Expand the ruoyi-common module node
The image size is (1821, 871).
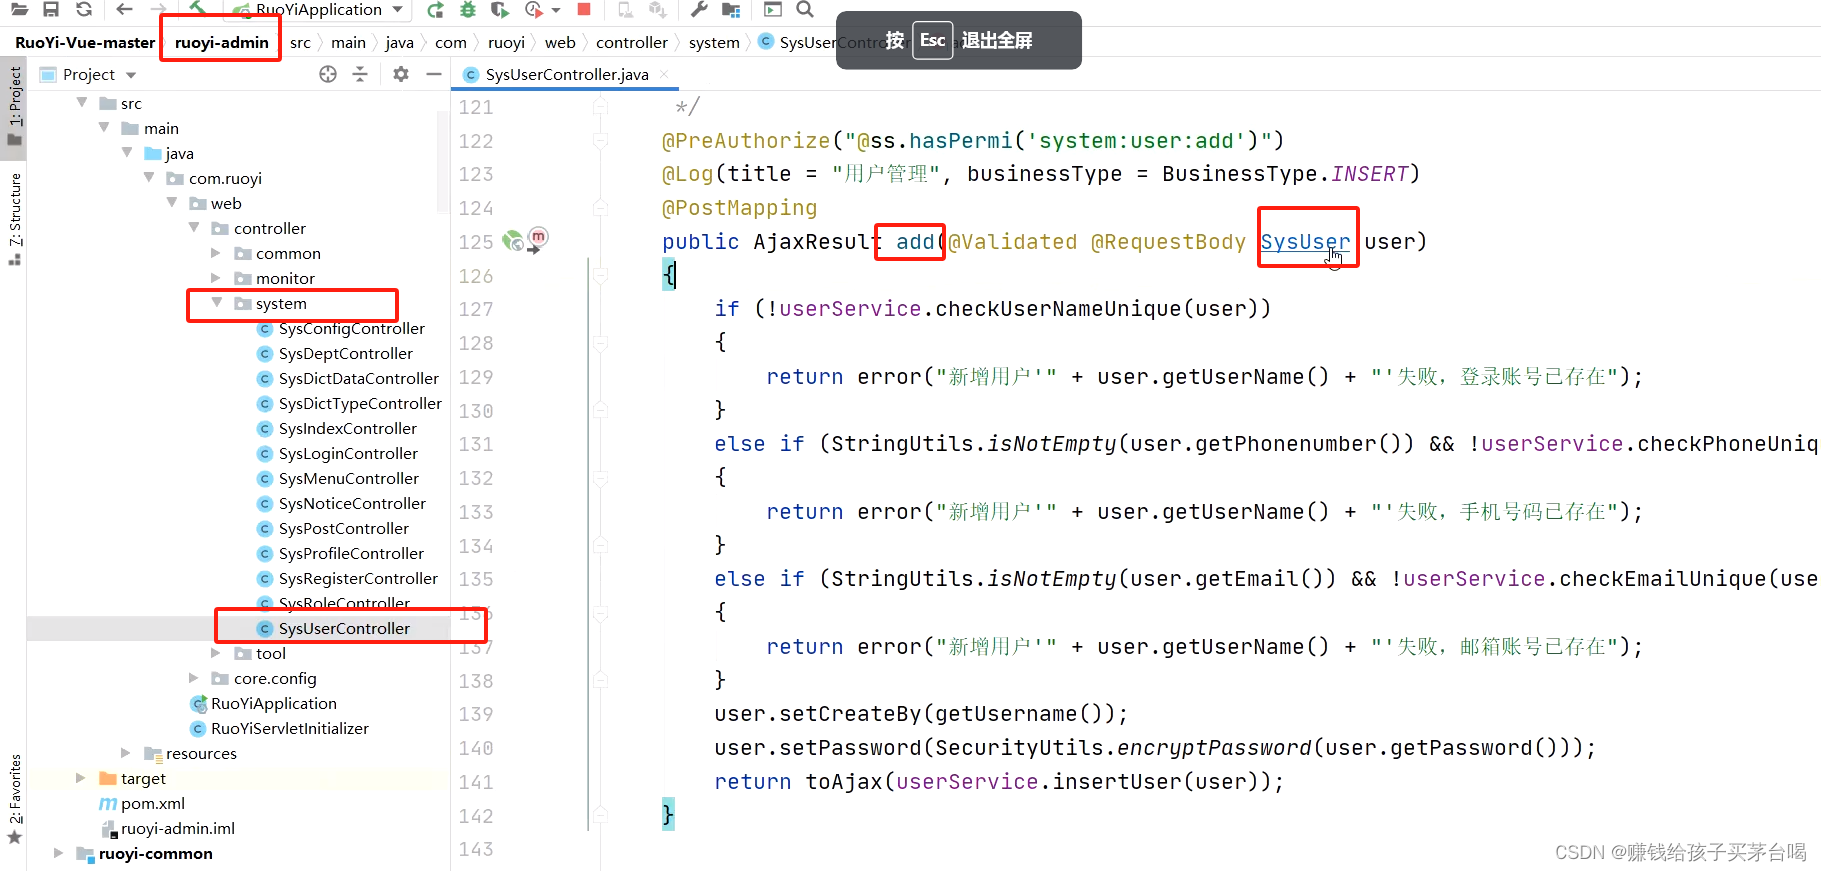[58, 852]
